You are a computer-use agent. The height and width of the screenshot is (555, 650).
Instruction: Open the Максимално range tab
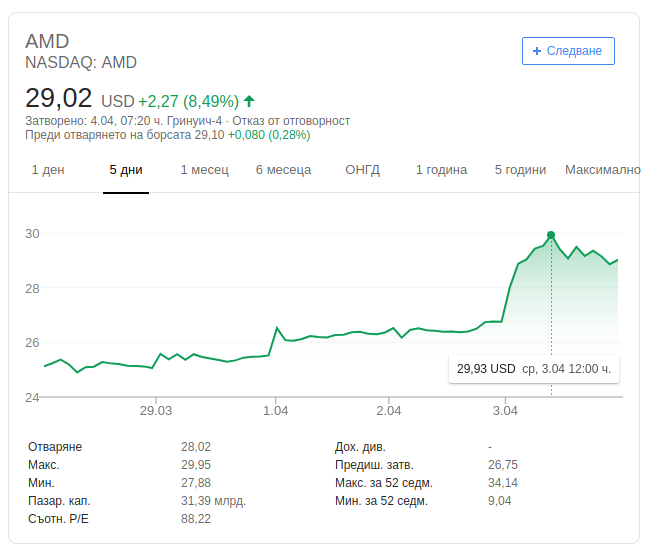pos(602,170)
